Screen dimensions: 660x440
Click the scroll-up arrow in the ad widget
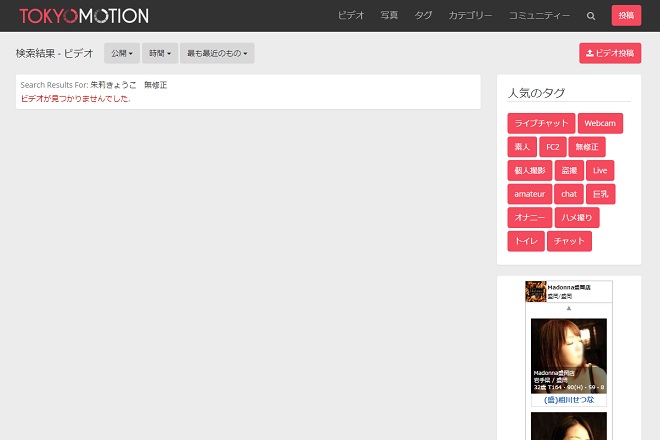tap(569, 308)
